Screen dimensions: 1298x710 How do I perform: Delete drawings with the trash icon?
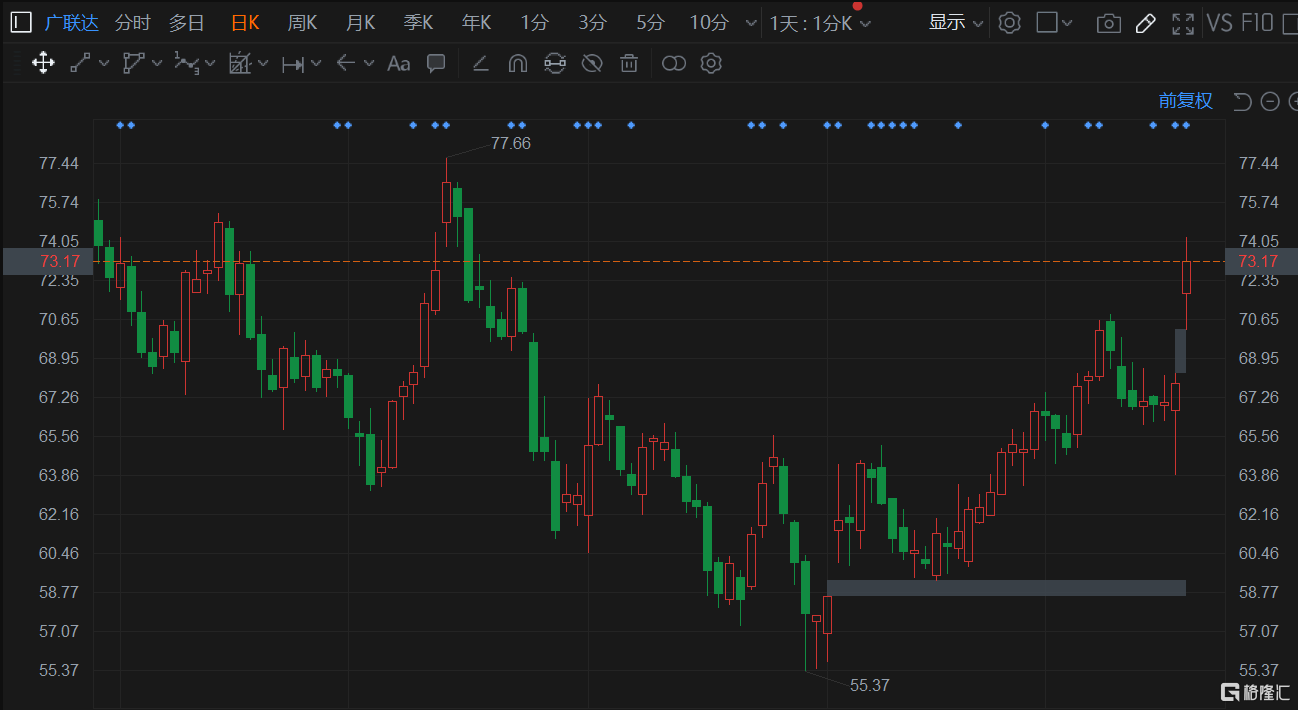tap(629, 64)
